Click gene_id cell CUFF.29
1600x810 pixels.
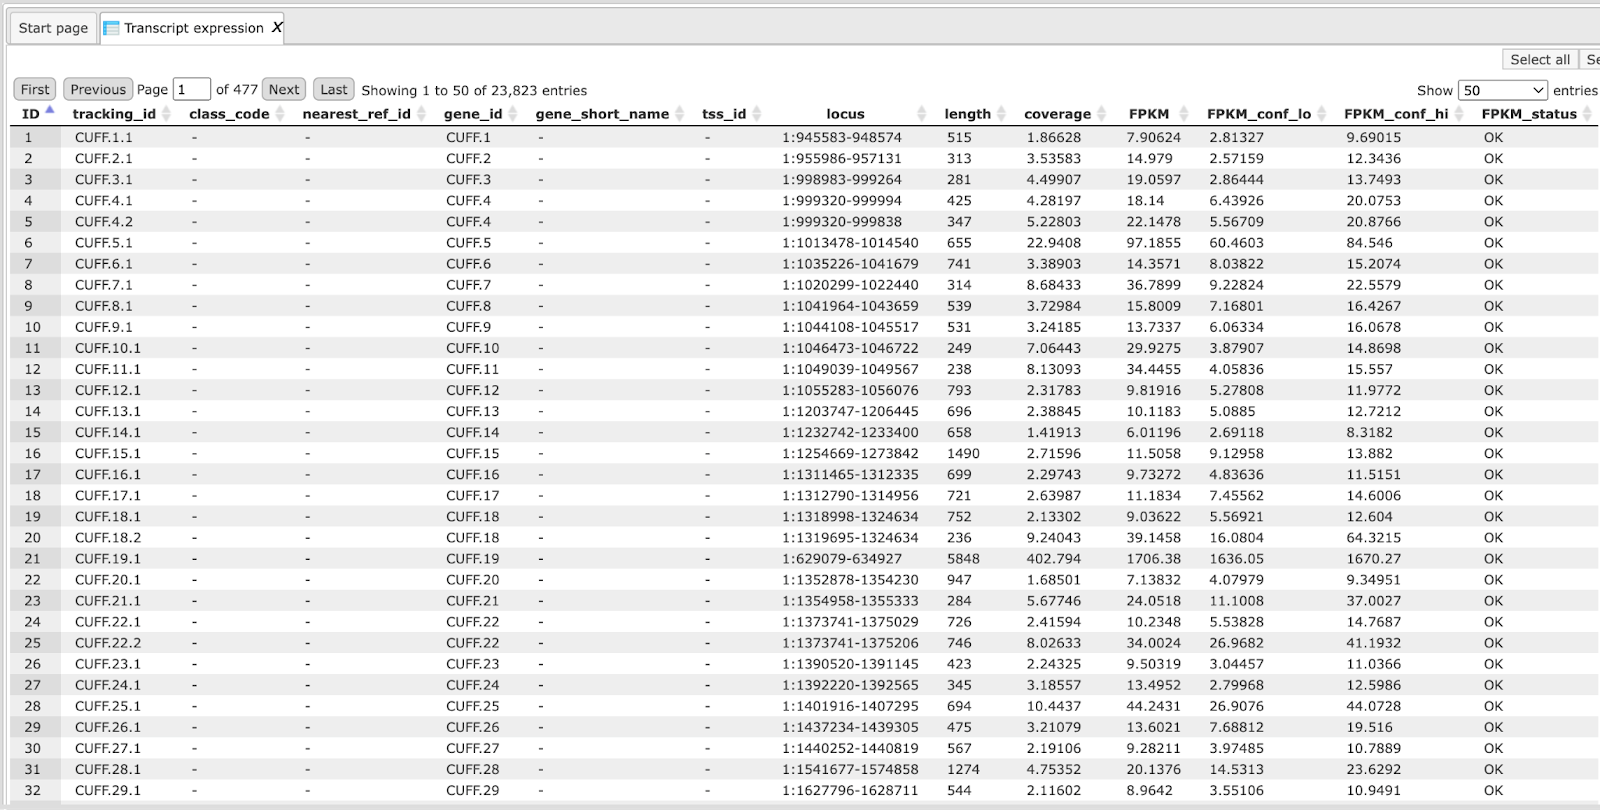tap(472, 791)
